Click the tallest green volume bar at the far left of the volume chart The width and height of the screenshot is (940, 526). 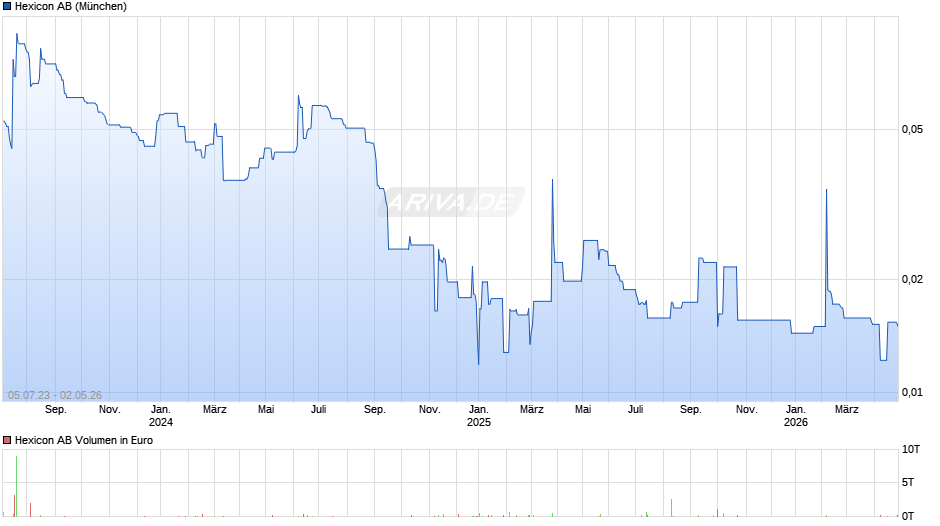(x=16, y=486)
